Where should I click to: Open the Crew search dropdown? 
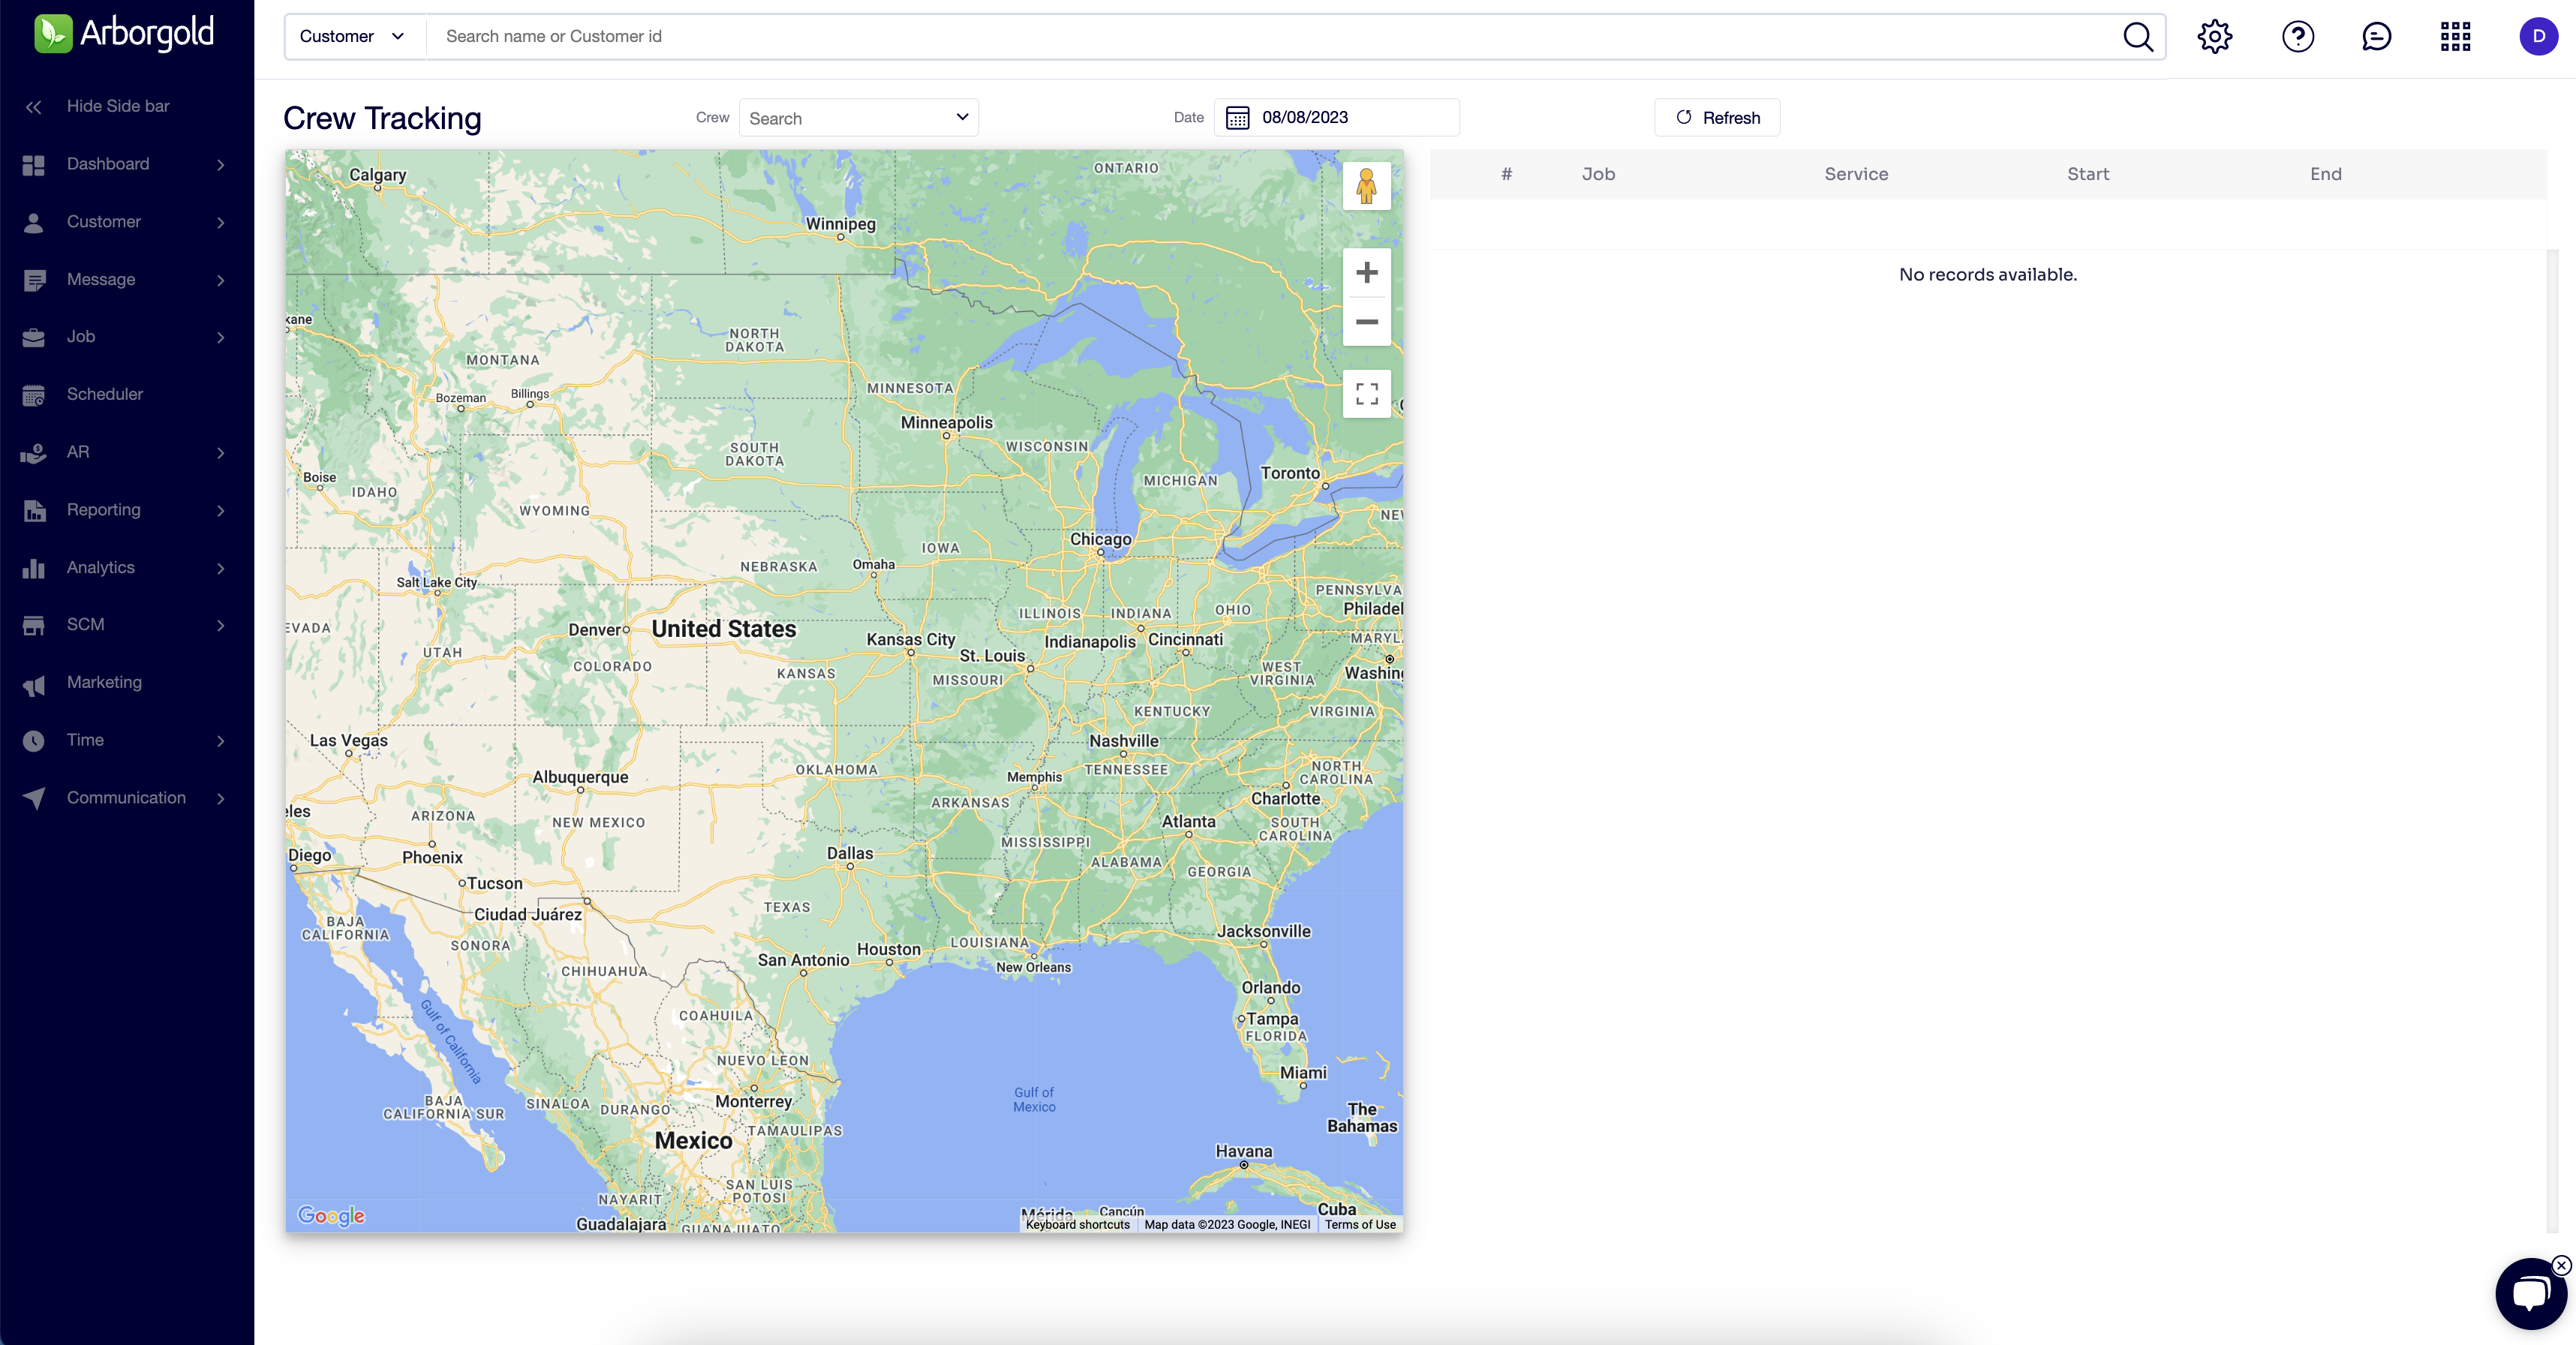(858, 117)
